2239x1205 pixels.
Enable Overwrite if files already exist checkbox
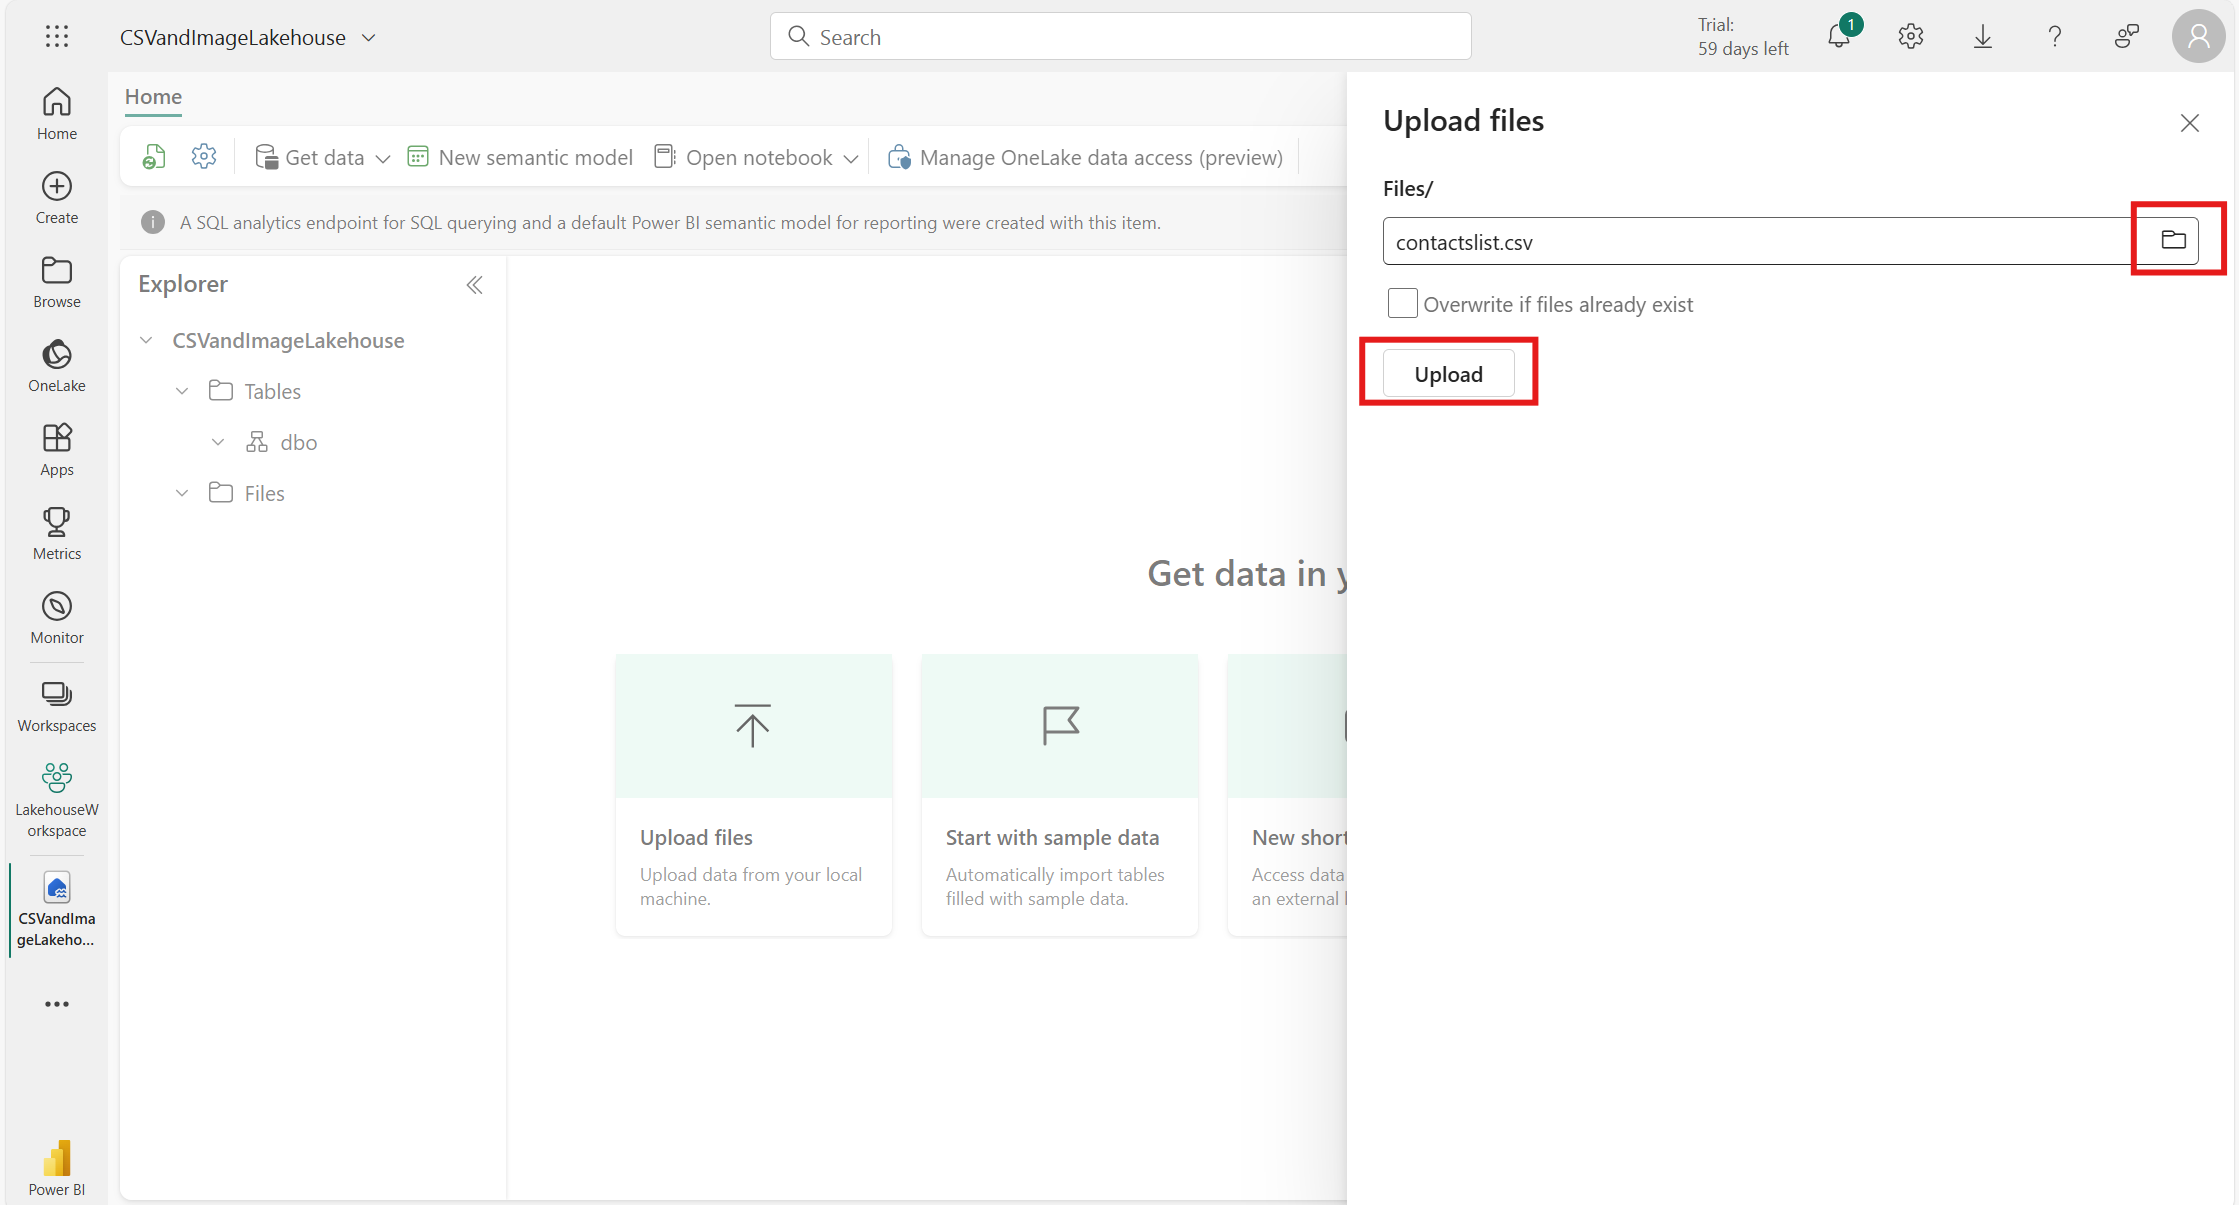(x=1402, y=303)
